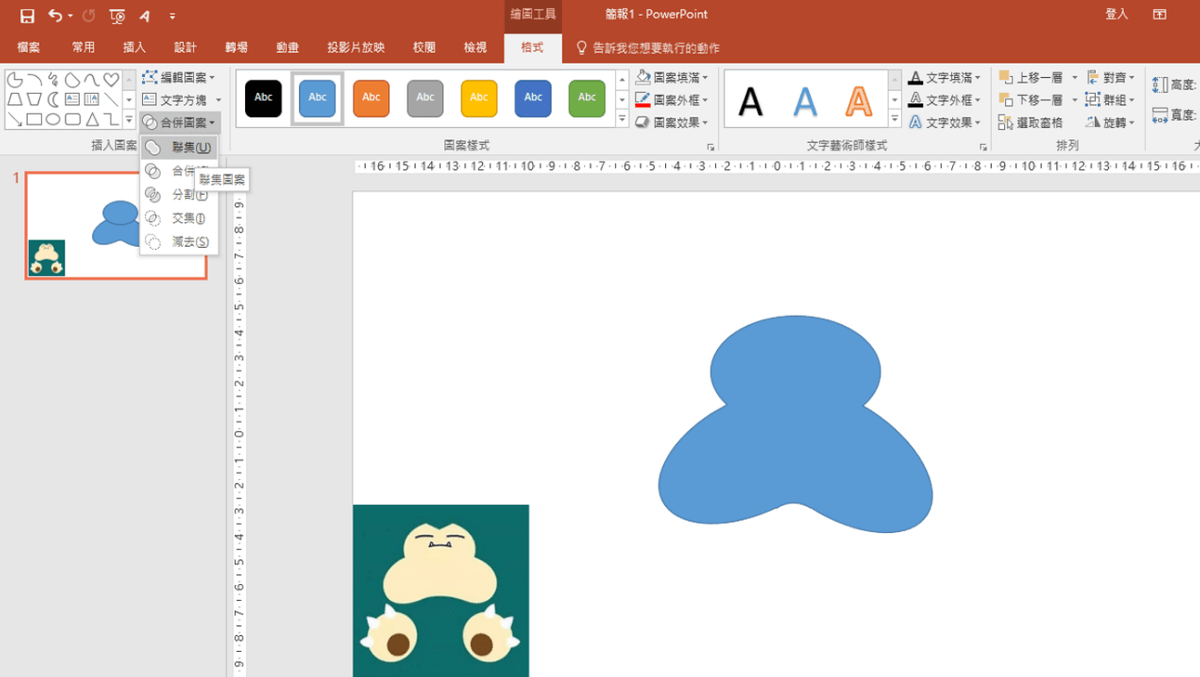1200x677 pixels.
Task: Choose the trapezoid shape
Action: coord(15,99)
